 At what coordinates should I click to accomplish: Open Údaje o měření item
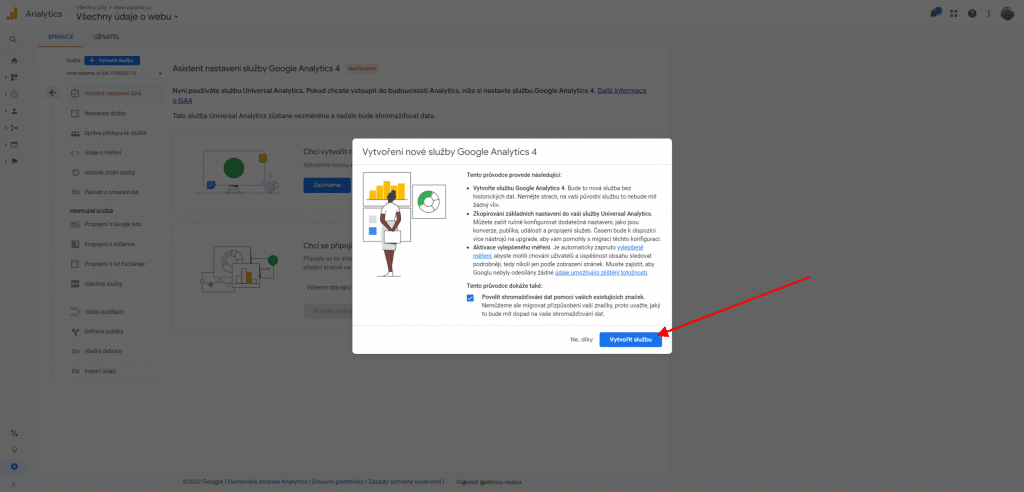point(103,152)
